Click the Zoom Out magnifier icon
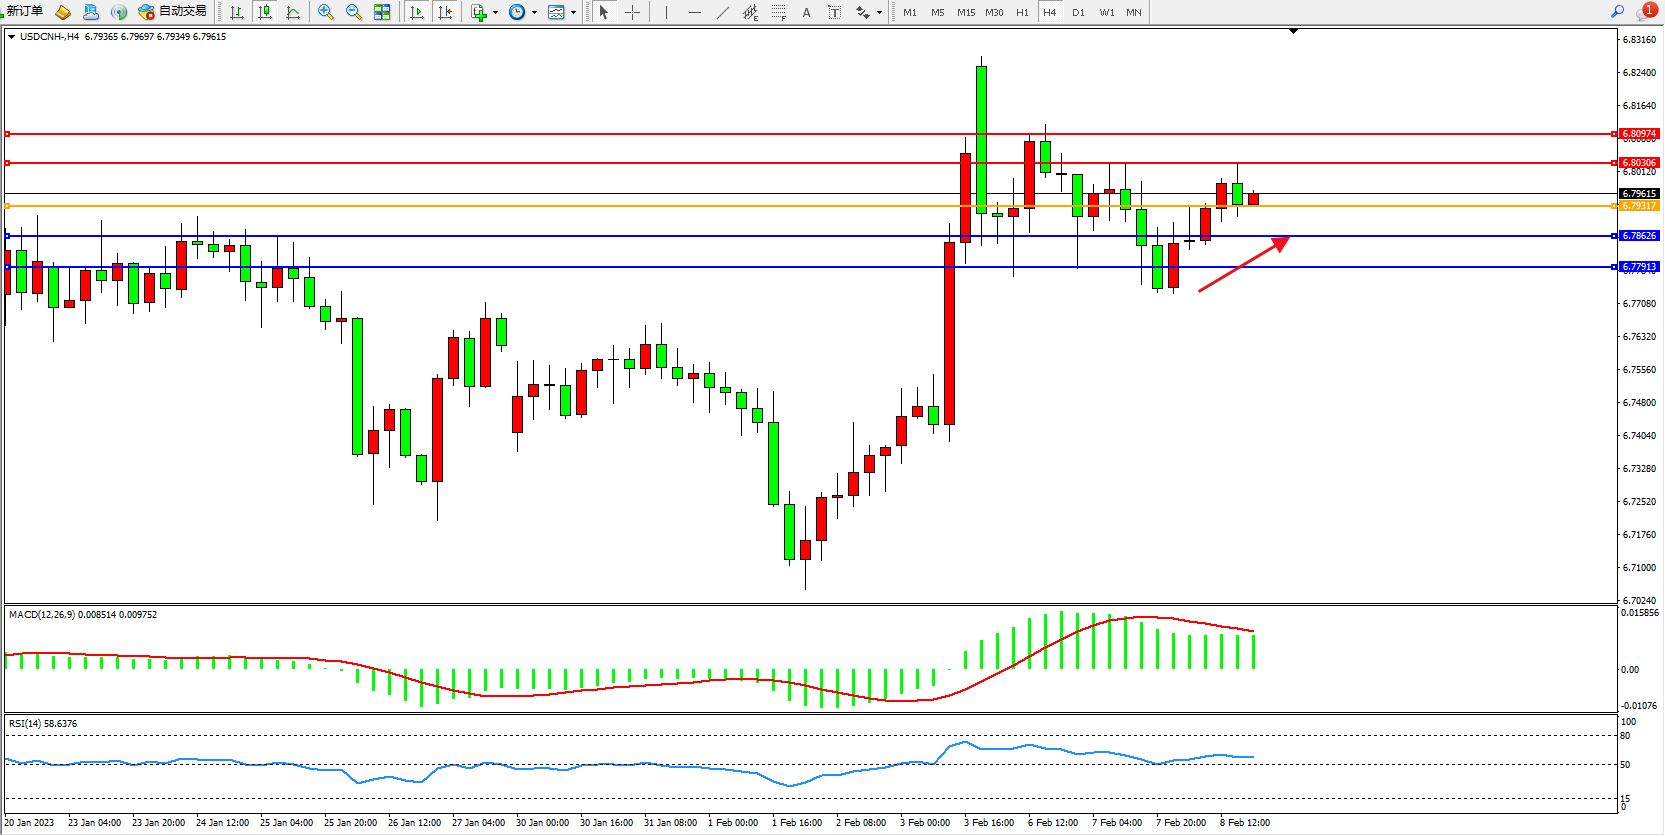The width and height of the screenshot is (1665, 836). 354,12
